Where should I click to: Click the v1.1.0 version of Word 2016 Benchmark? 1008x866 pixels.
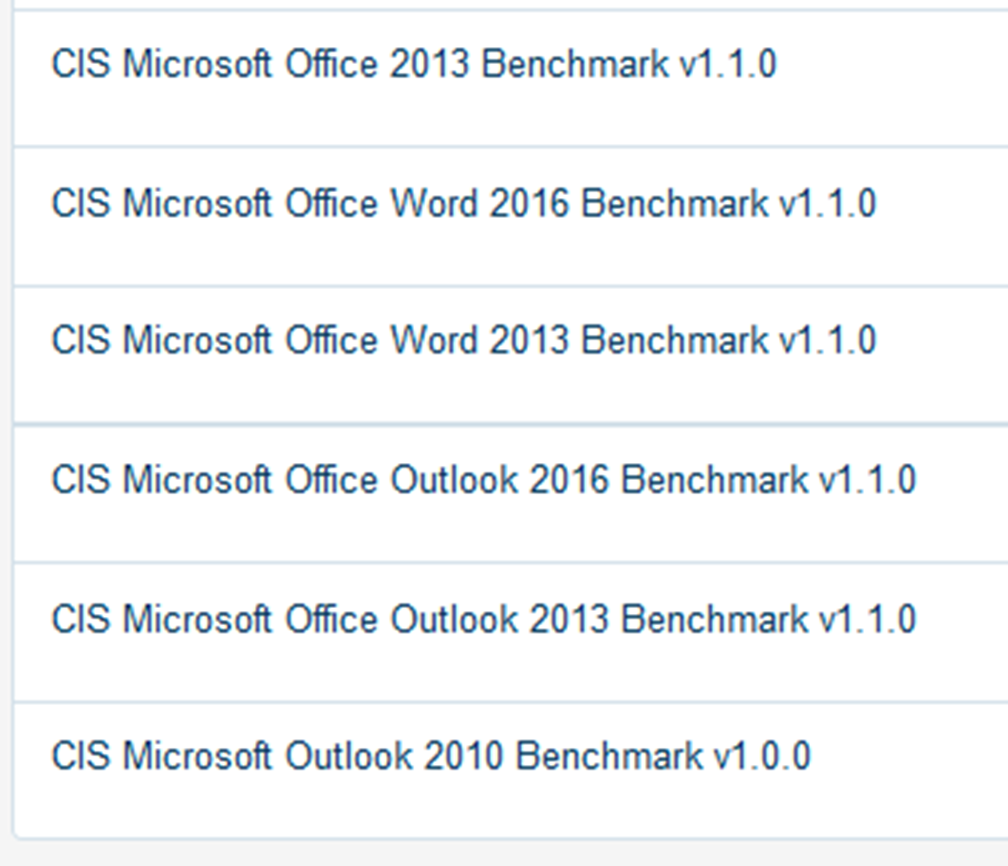828,204
